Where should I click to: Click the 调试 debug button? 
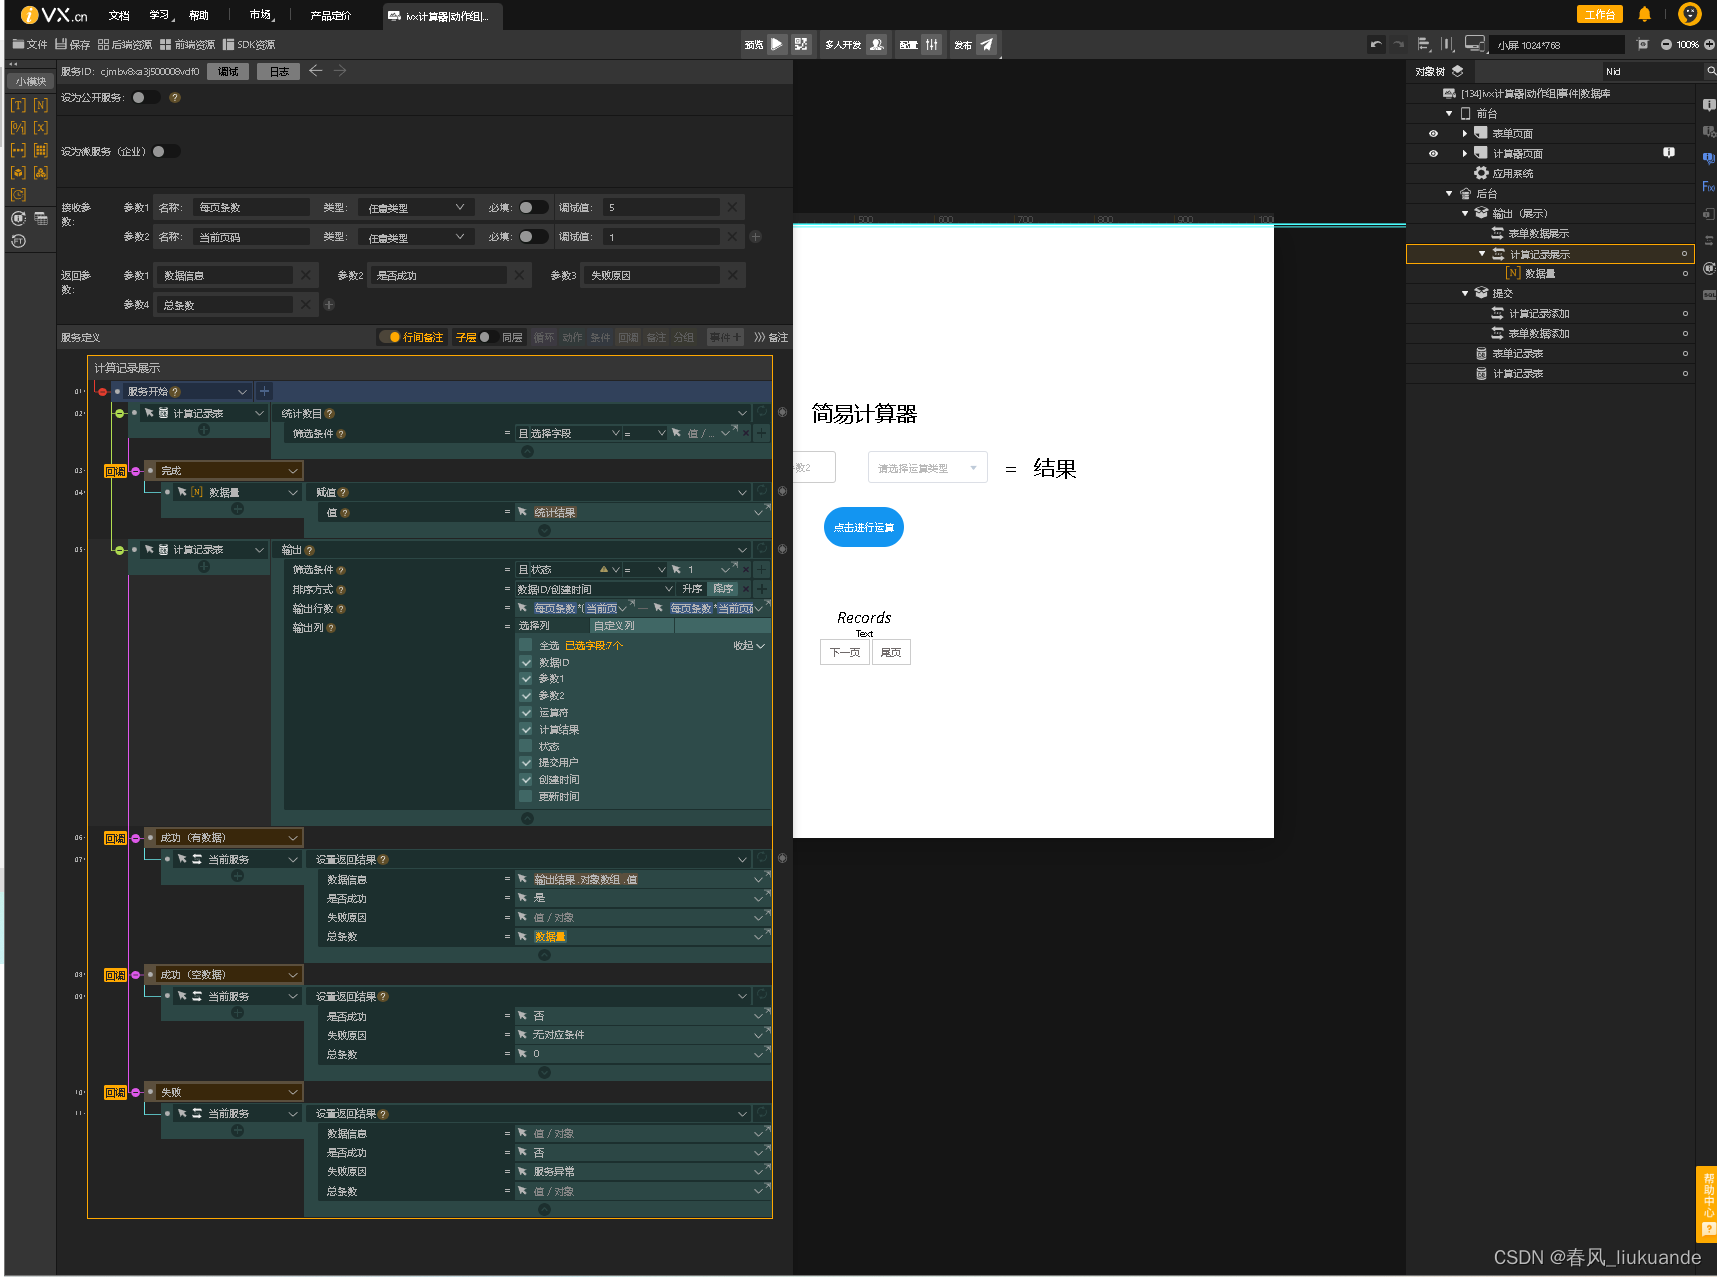coord(228,71)
